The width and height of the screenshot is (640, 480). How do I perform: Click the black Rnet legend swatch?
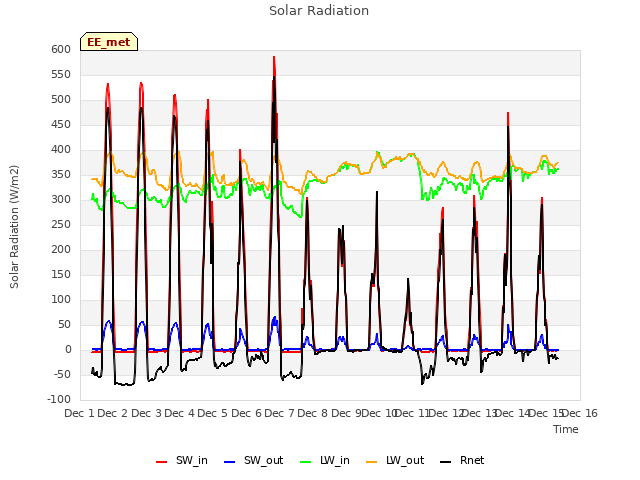click(x=446, y=462)
